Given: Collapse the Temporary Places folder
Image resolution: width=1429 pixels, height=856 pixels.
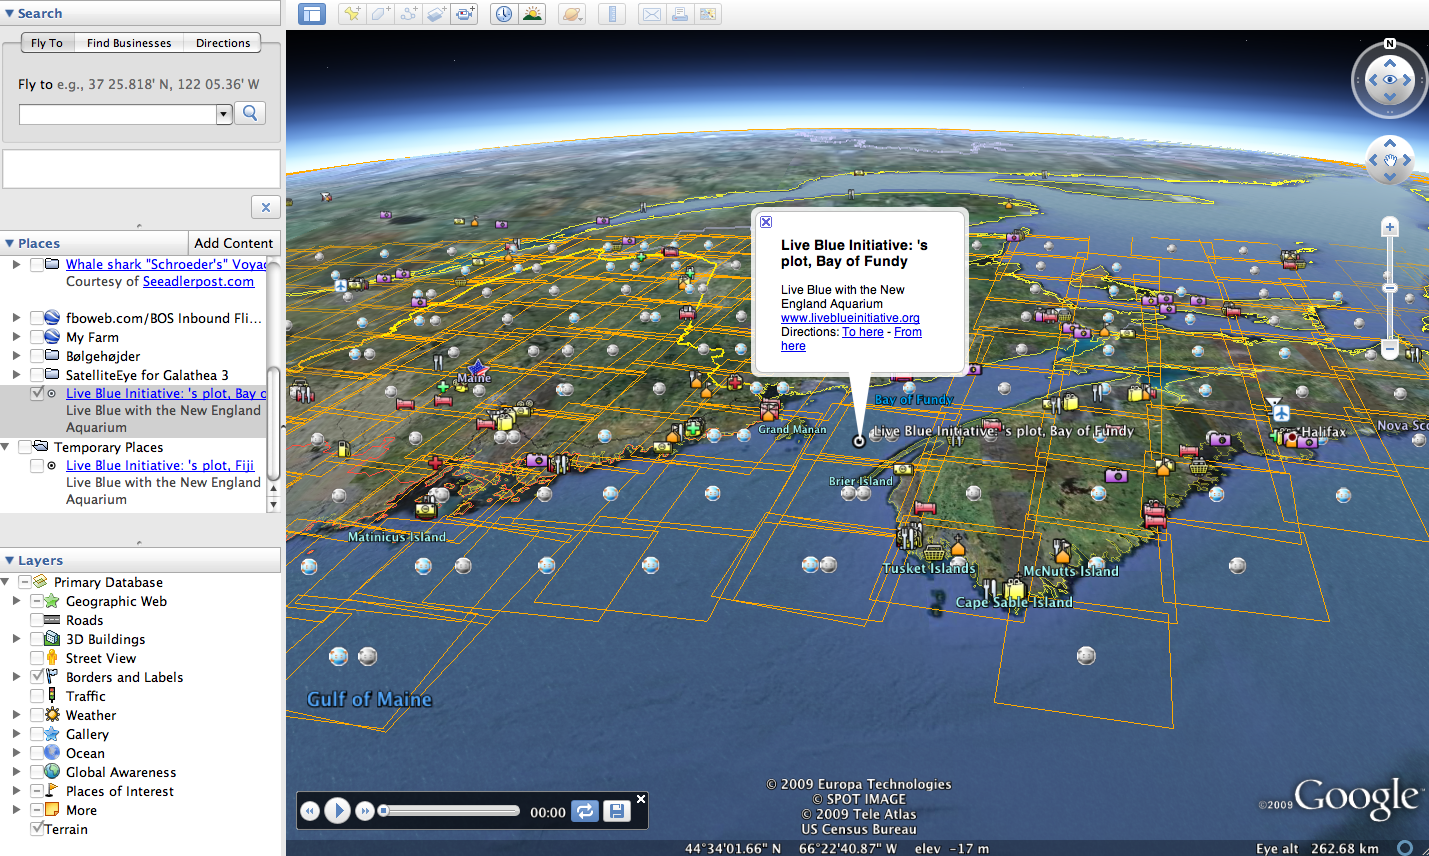Looking at the screenshot, I should coord(5,447).
